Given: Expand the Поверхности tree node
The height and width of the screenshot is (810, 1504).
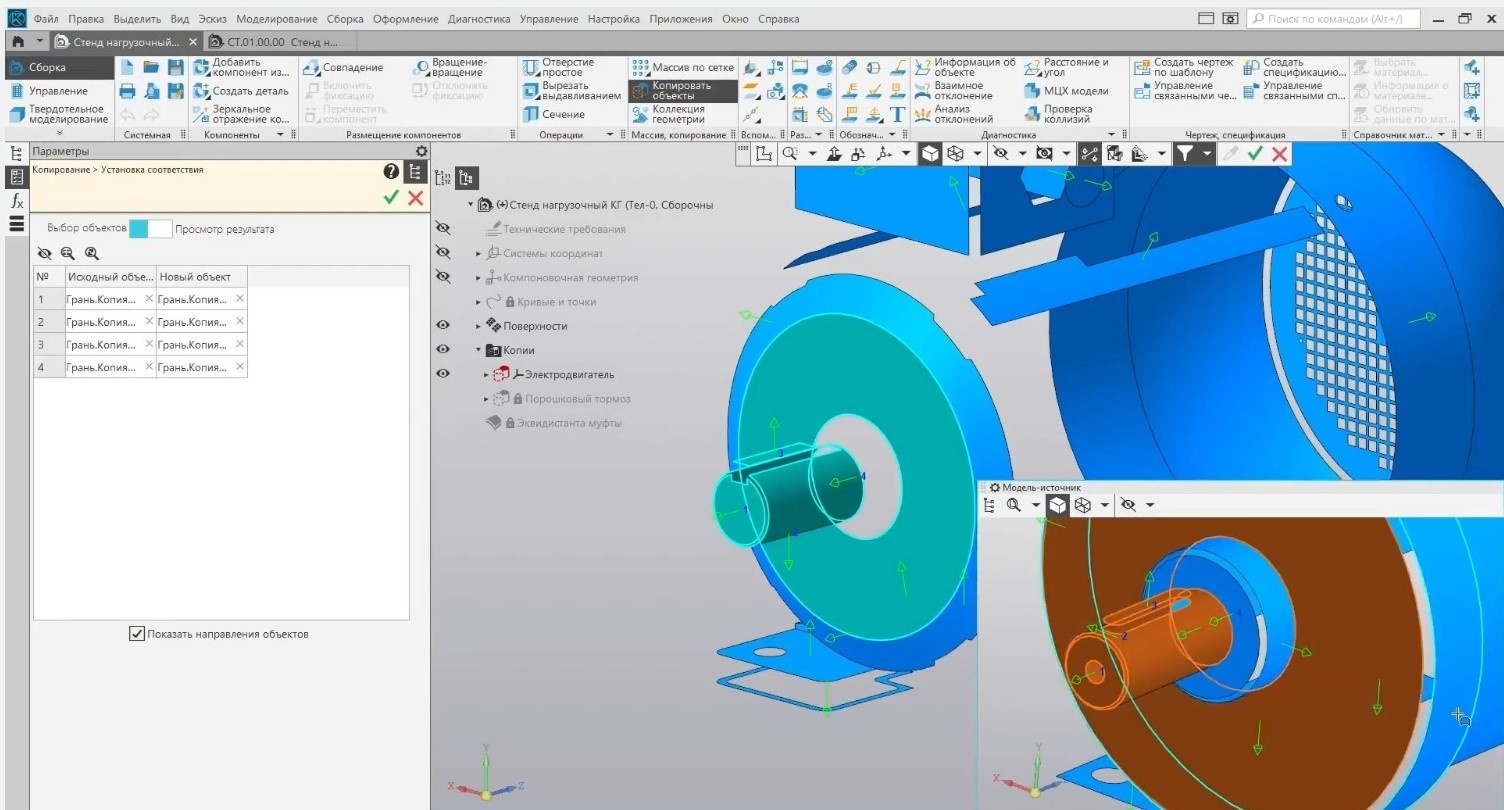Looking at the screenshot, I should click(x=478, y=326).
